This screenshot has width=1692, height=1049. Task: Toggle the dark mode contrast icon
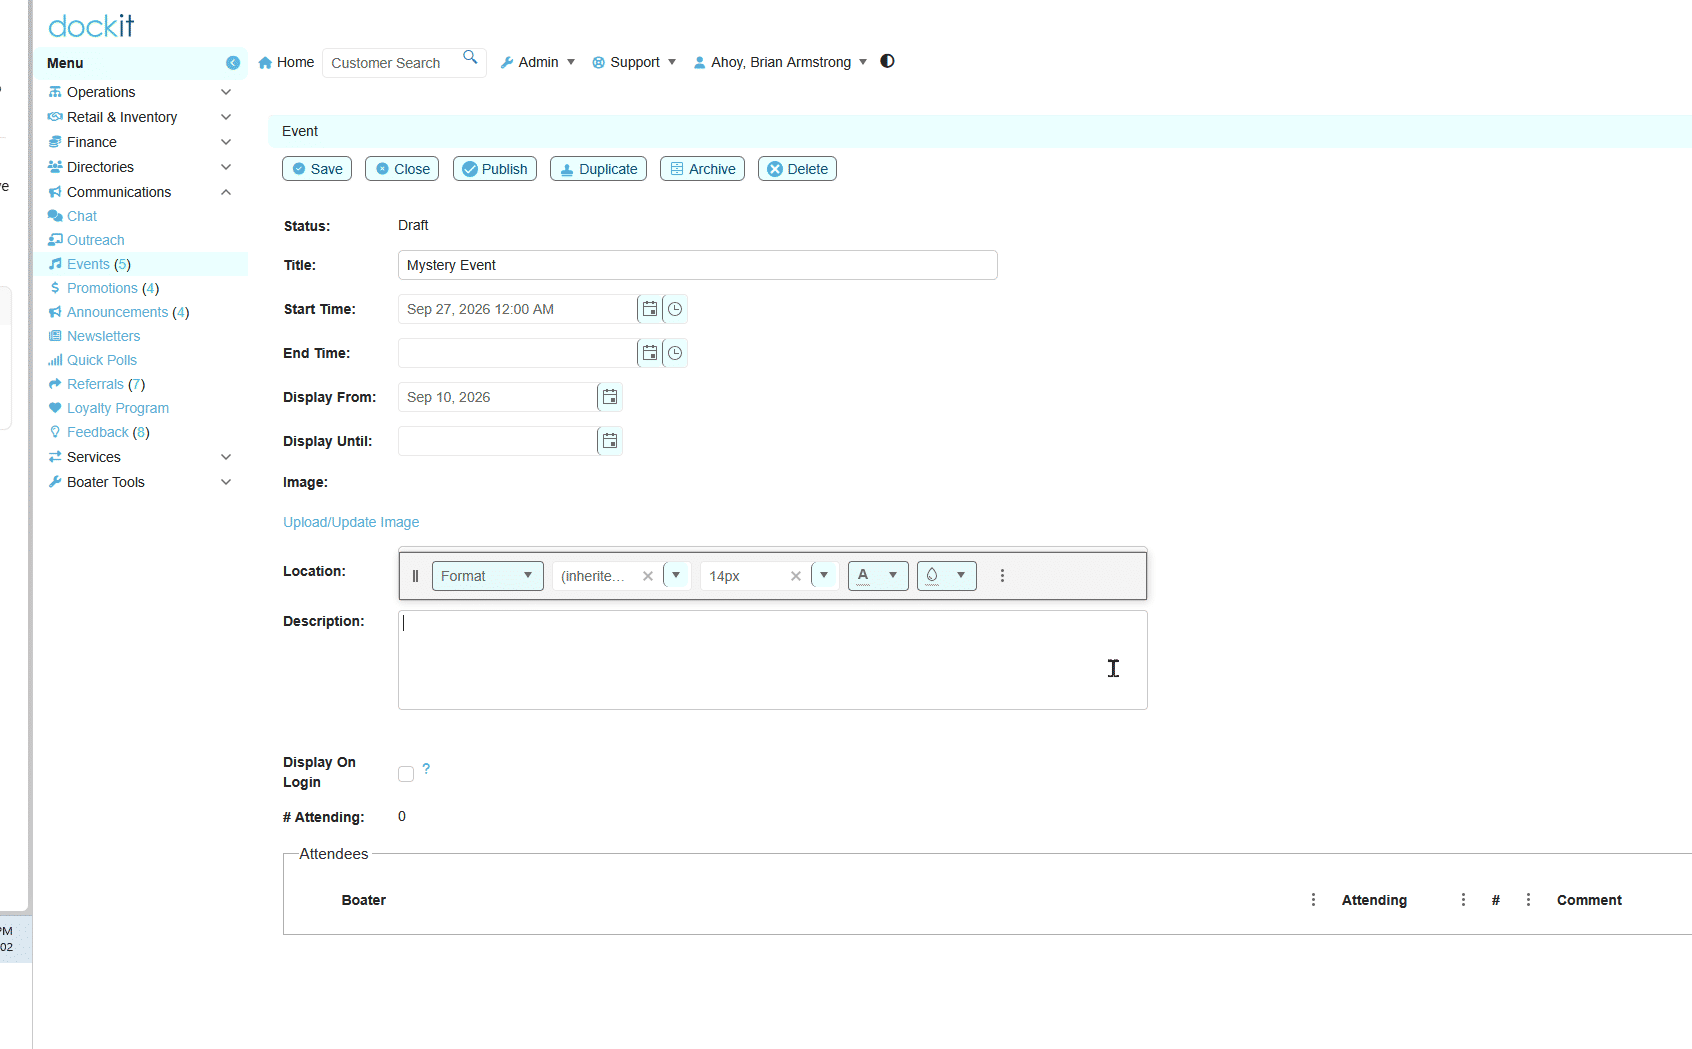(887, 61)
